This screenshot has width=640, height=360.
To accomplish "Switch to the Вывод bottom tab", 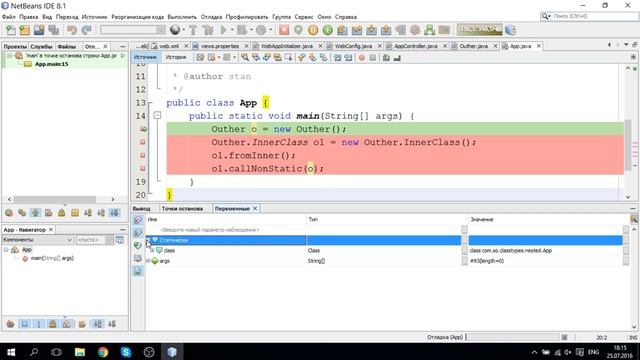I will pos(142,209).
